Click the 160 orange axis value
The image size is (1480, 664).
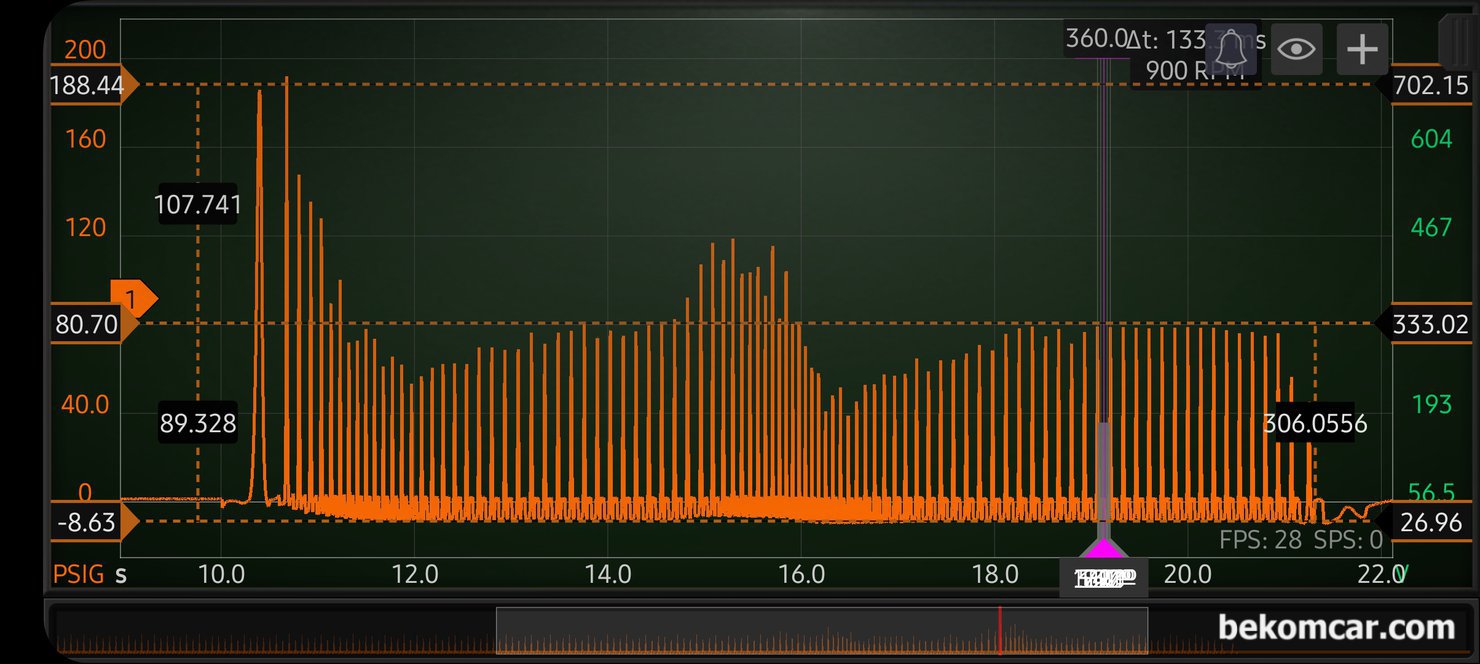85,139
